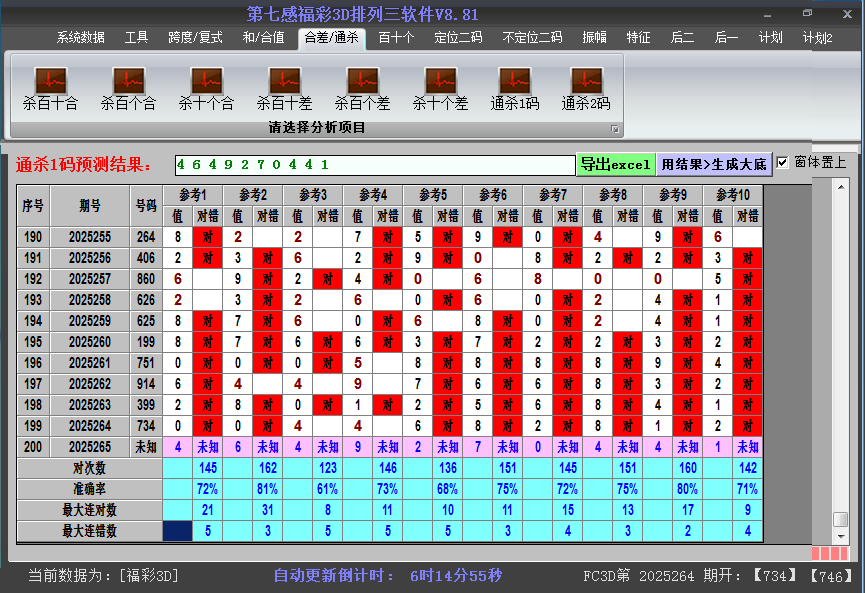Open the 跨度/复式 tab

[195, 38]
